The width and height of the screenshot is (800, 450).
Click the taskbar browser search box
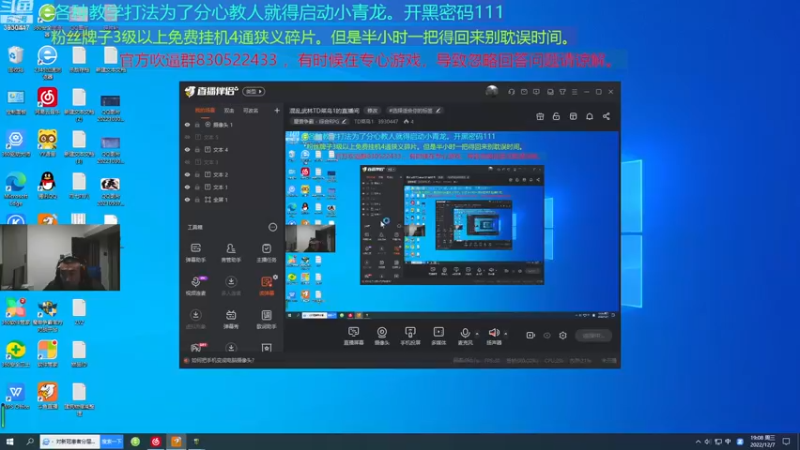pos(70,441)
